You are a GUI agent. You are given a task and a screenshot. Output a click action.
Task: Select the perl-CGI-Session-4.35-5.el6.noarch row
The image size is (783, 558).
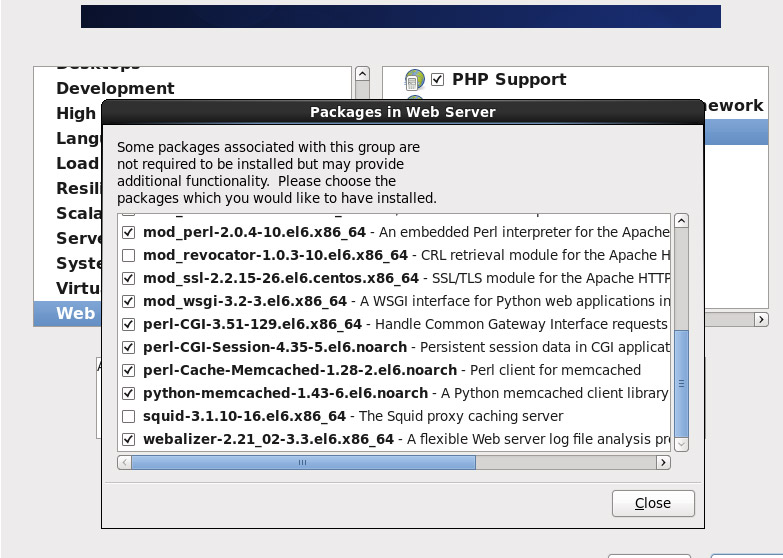pos(394,347)
